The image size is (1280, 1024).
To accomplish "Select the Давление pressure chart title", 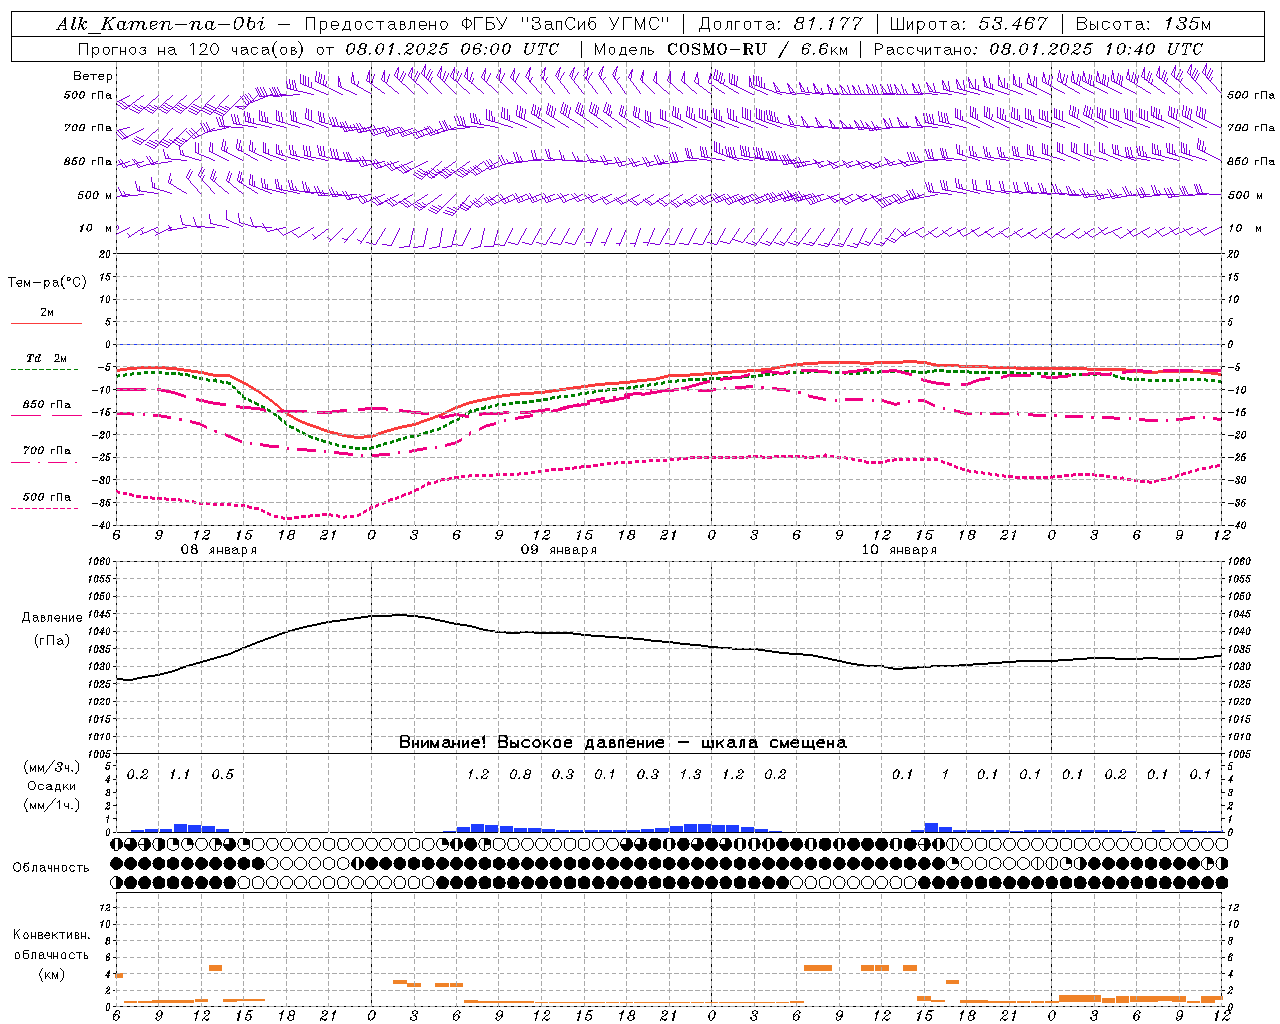I will pyautogui.click(x=52, y=618).
